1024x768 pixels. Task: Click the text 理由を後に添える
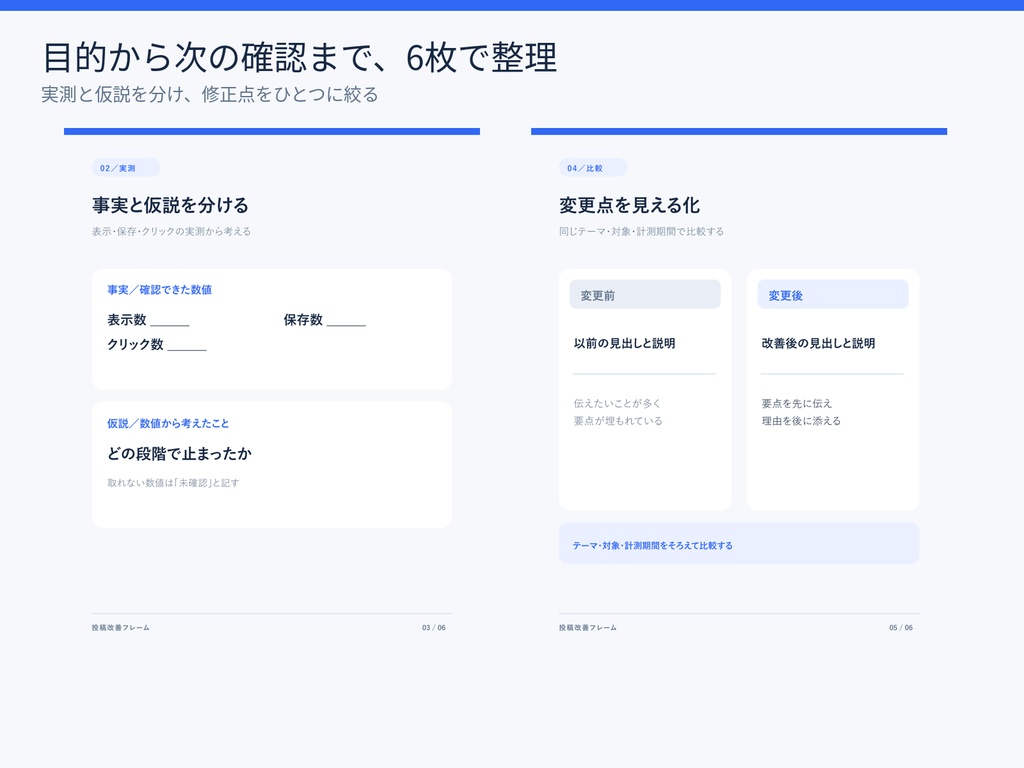[x=801, y=421]
